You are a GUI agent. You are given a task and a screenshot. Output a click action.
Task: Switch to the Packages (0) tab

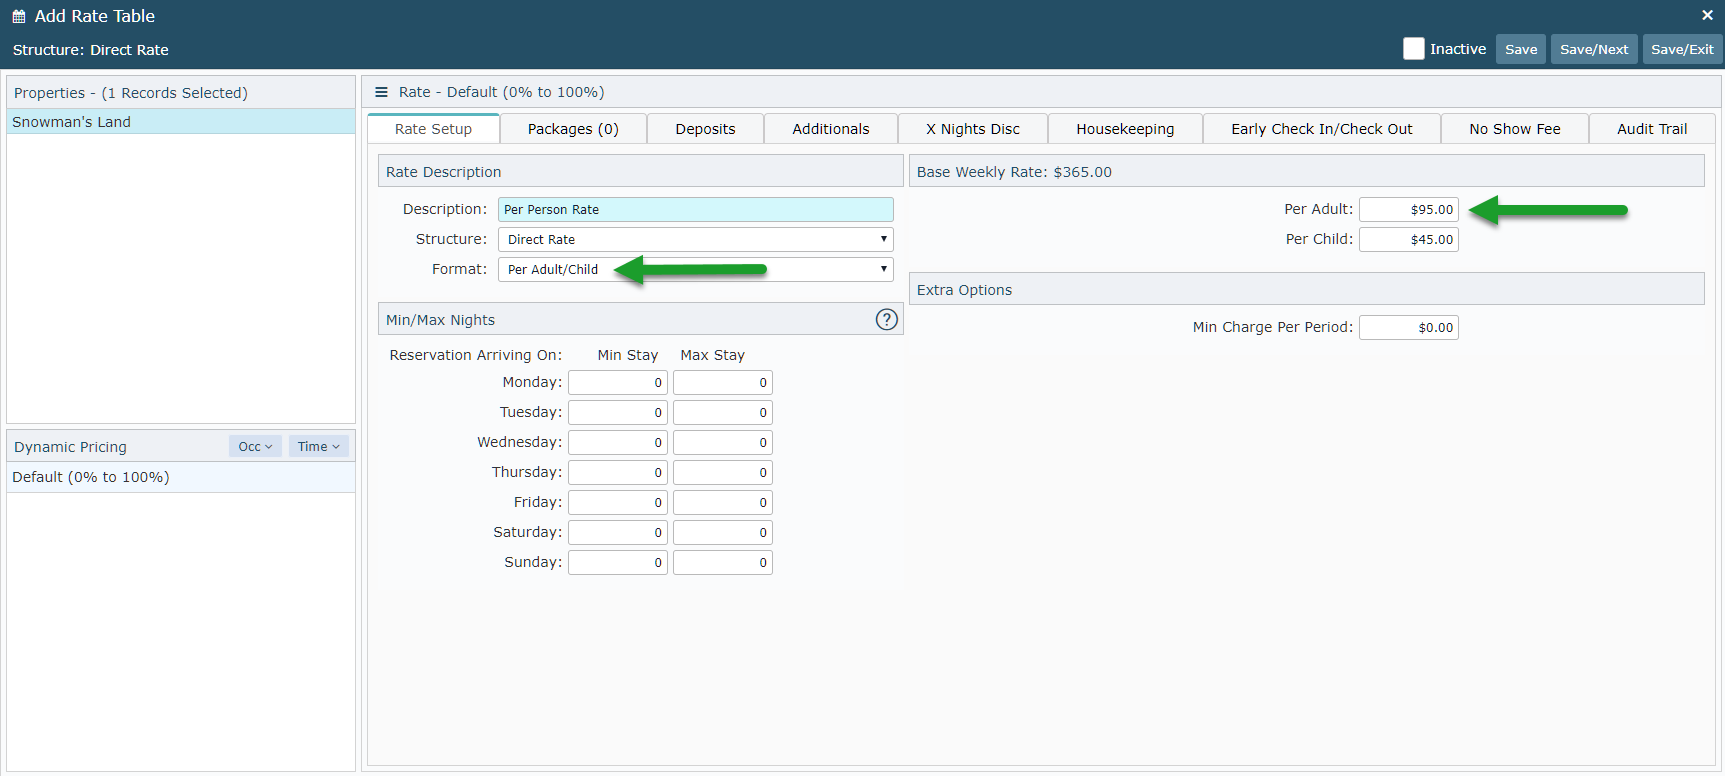pyautogui.click(x=573, y=129)
